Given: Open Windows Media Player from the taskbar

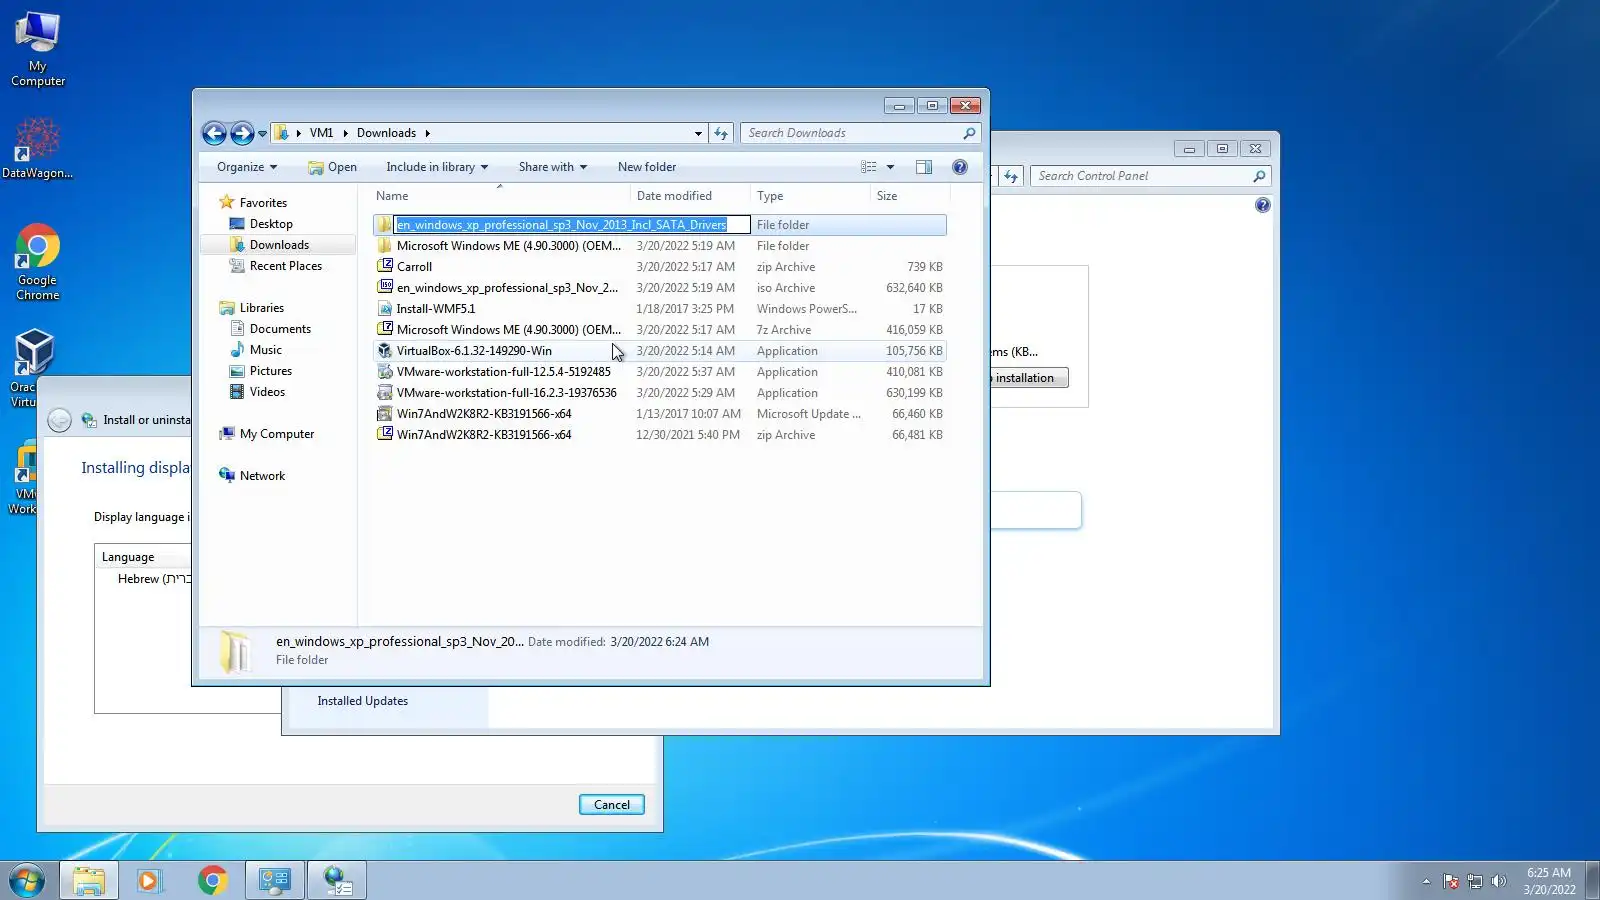Looking at the screenshot, I should (x=150, y=881).
